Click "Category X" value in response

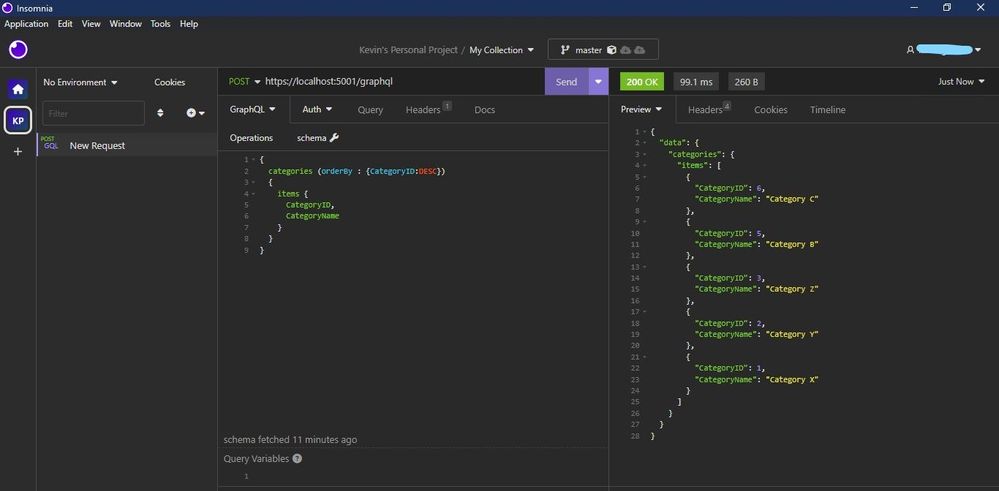tap(792, 380)
